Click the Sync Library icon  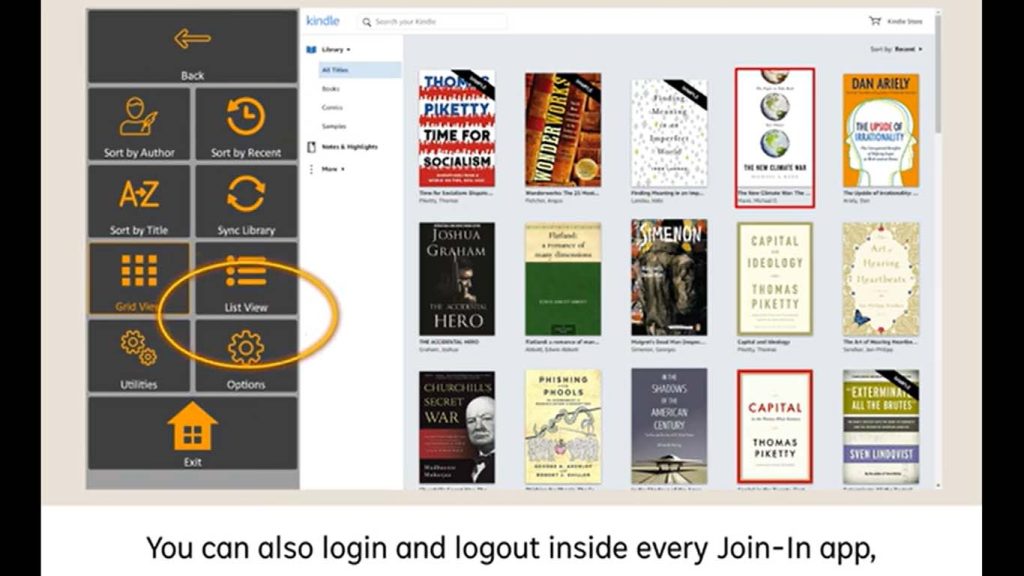coord(245,194)
